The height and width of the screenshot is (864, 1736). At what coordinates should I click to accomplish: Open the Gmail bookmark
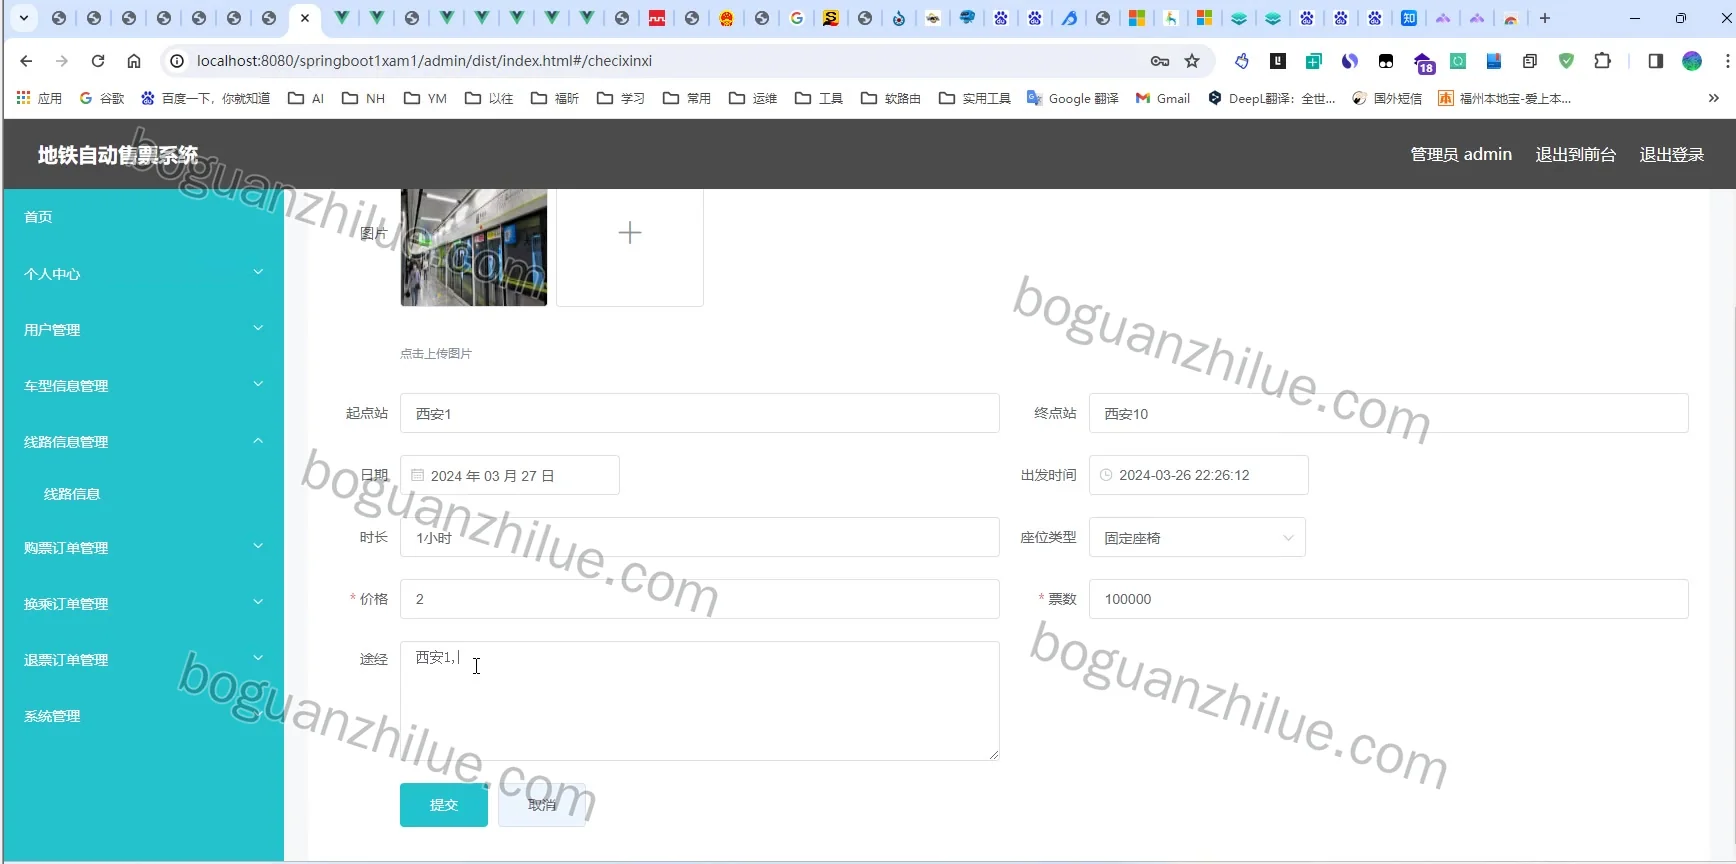[x=1163, y=98]
